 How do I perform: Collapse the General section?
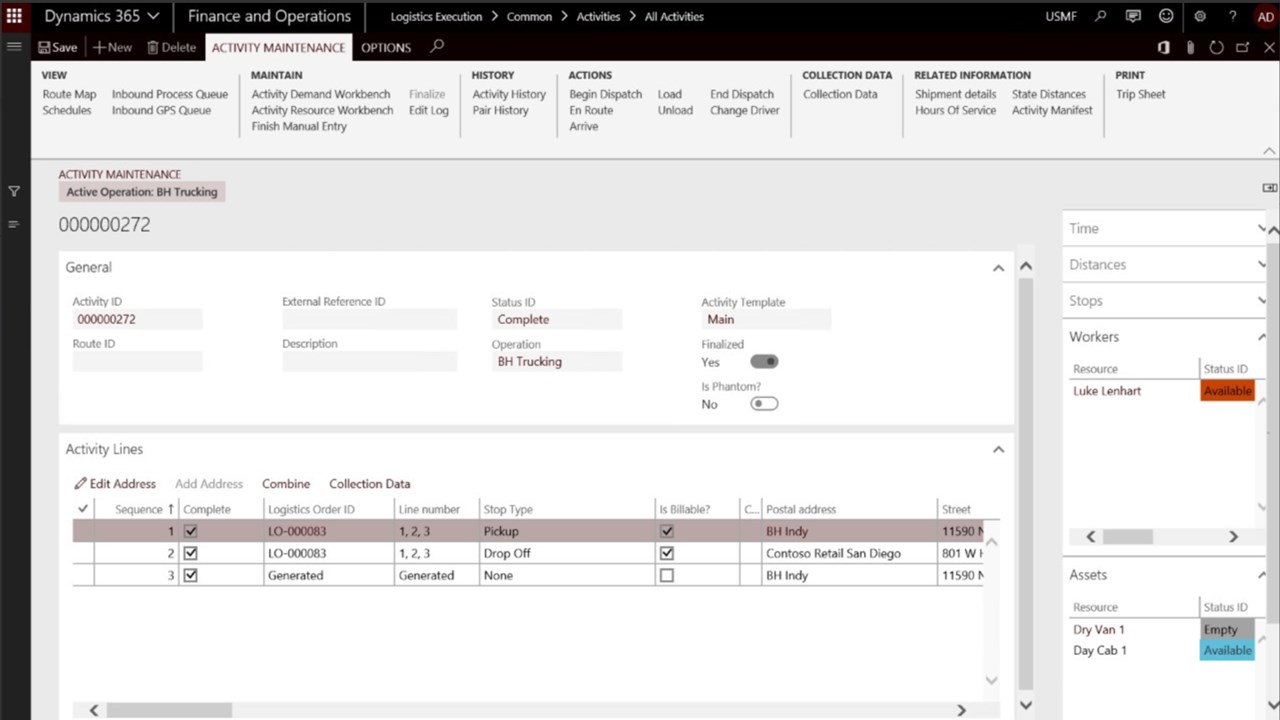click(x=998, y=267)
